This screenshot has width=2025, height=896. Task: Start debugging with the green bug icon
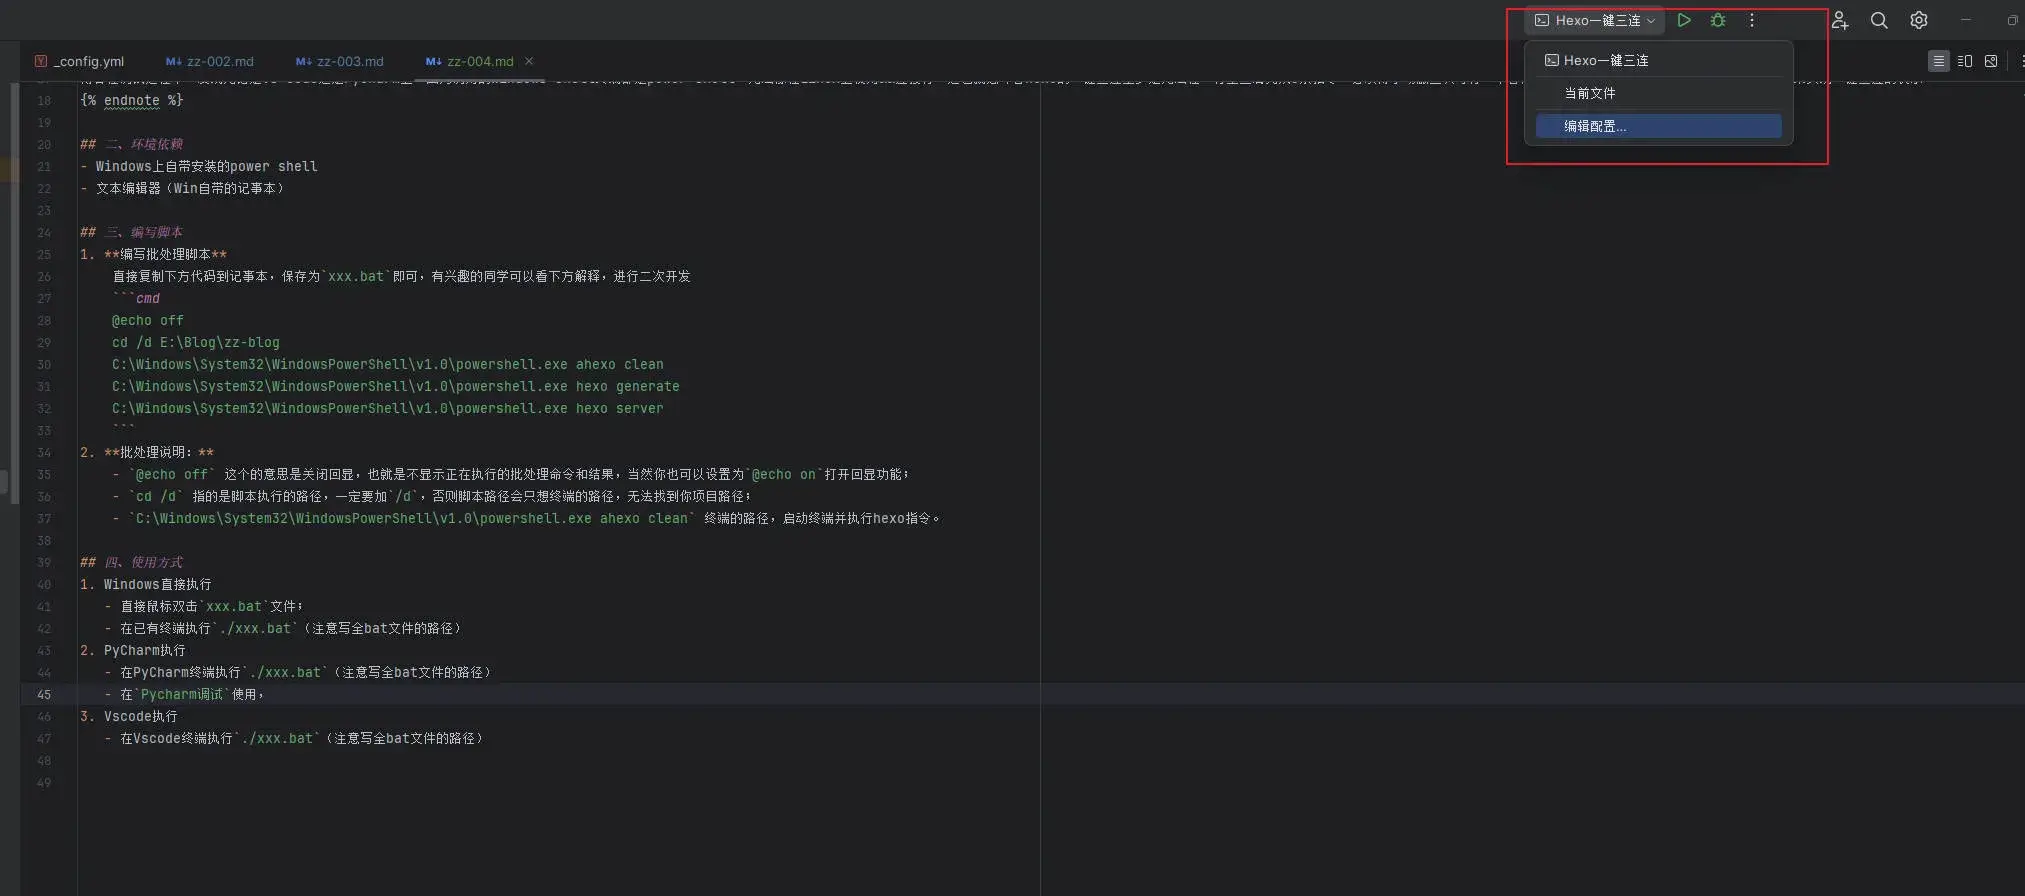[1718, 20]
